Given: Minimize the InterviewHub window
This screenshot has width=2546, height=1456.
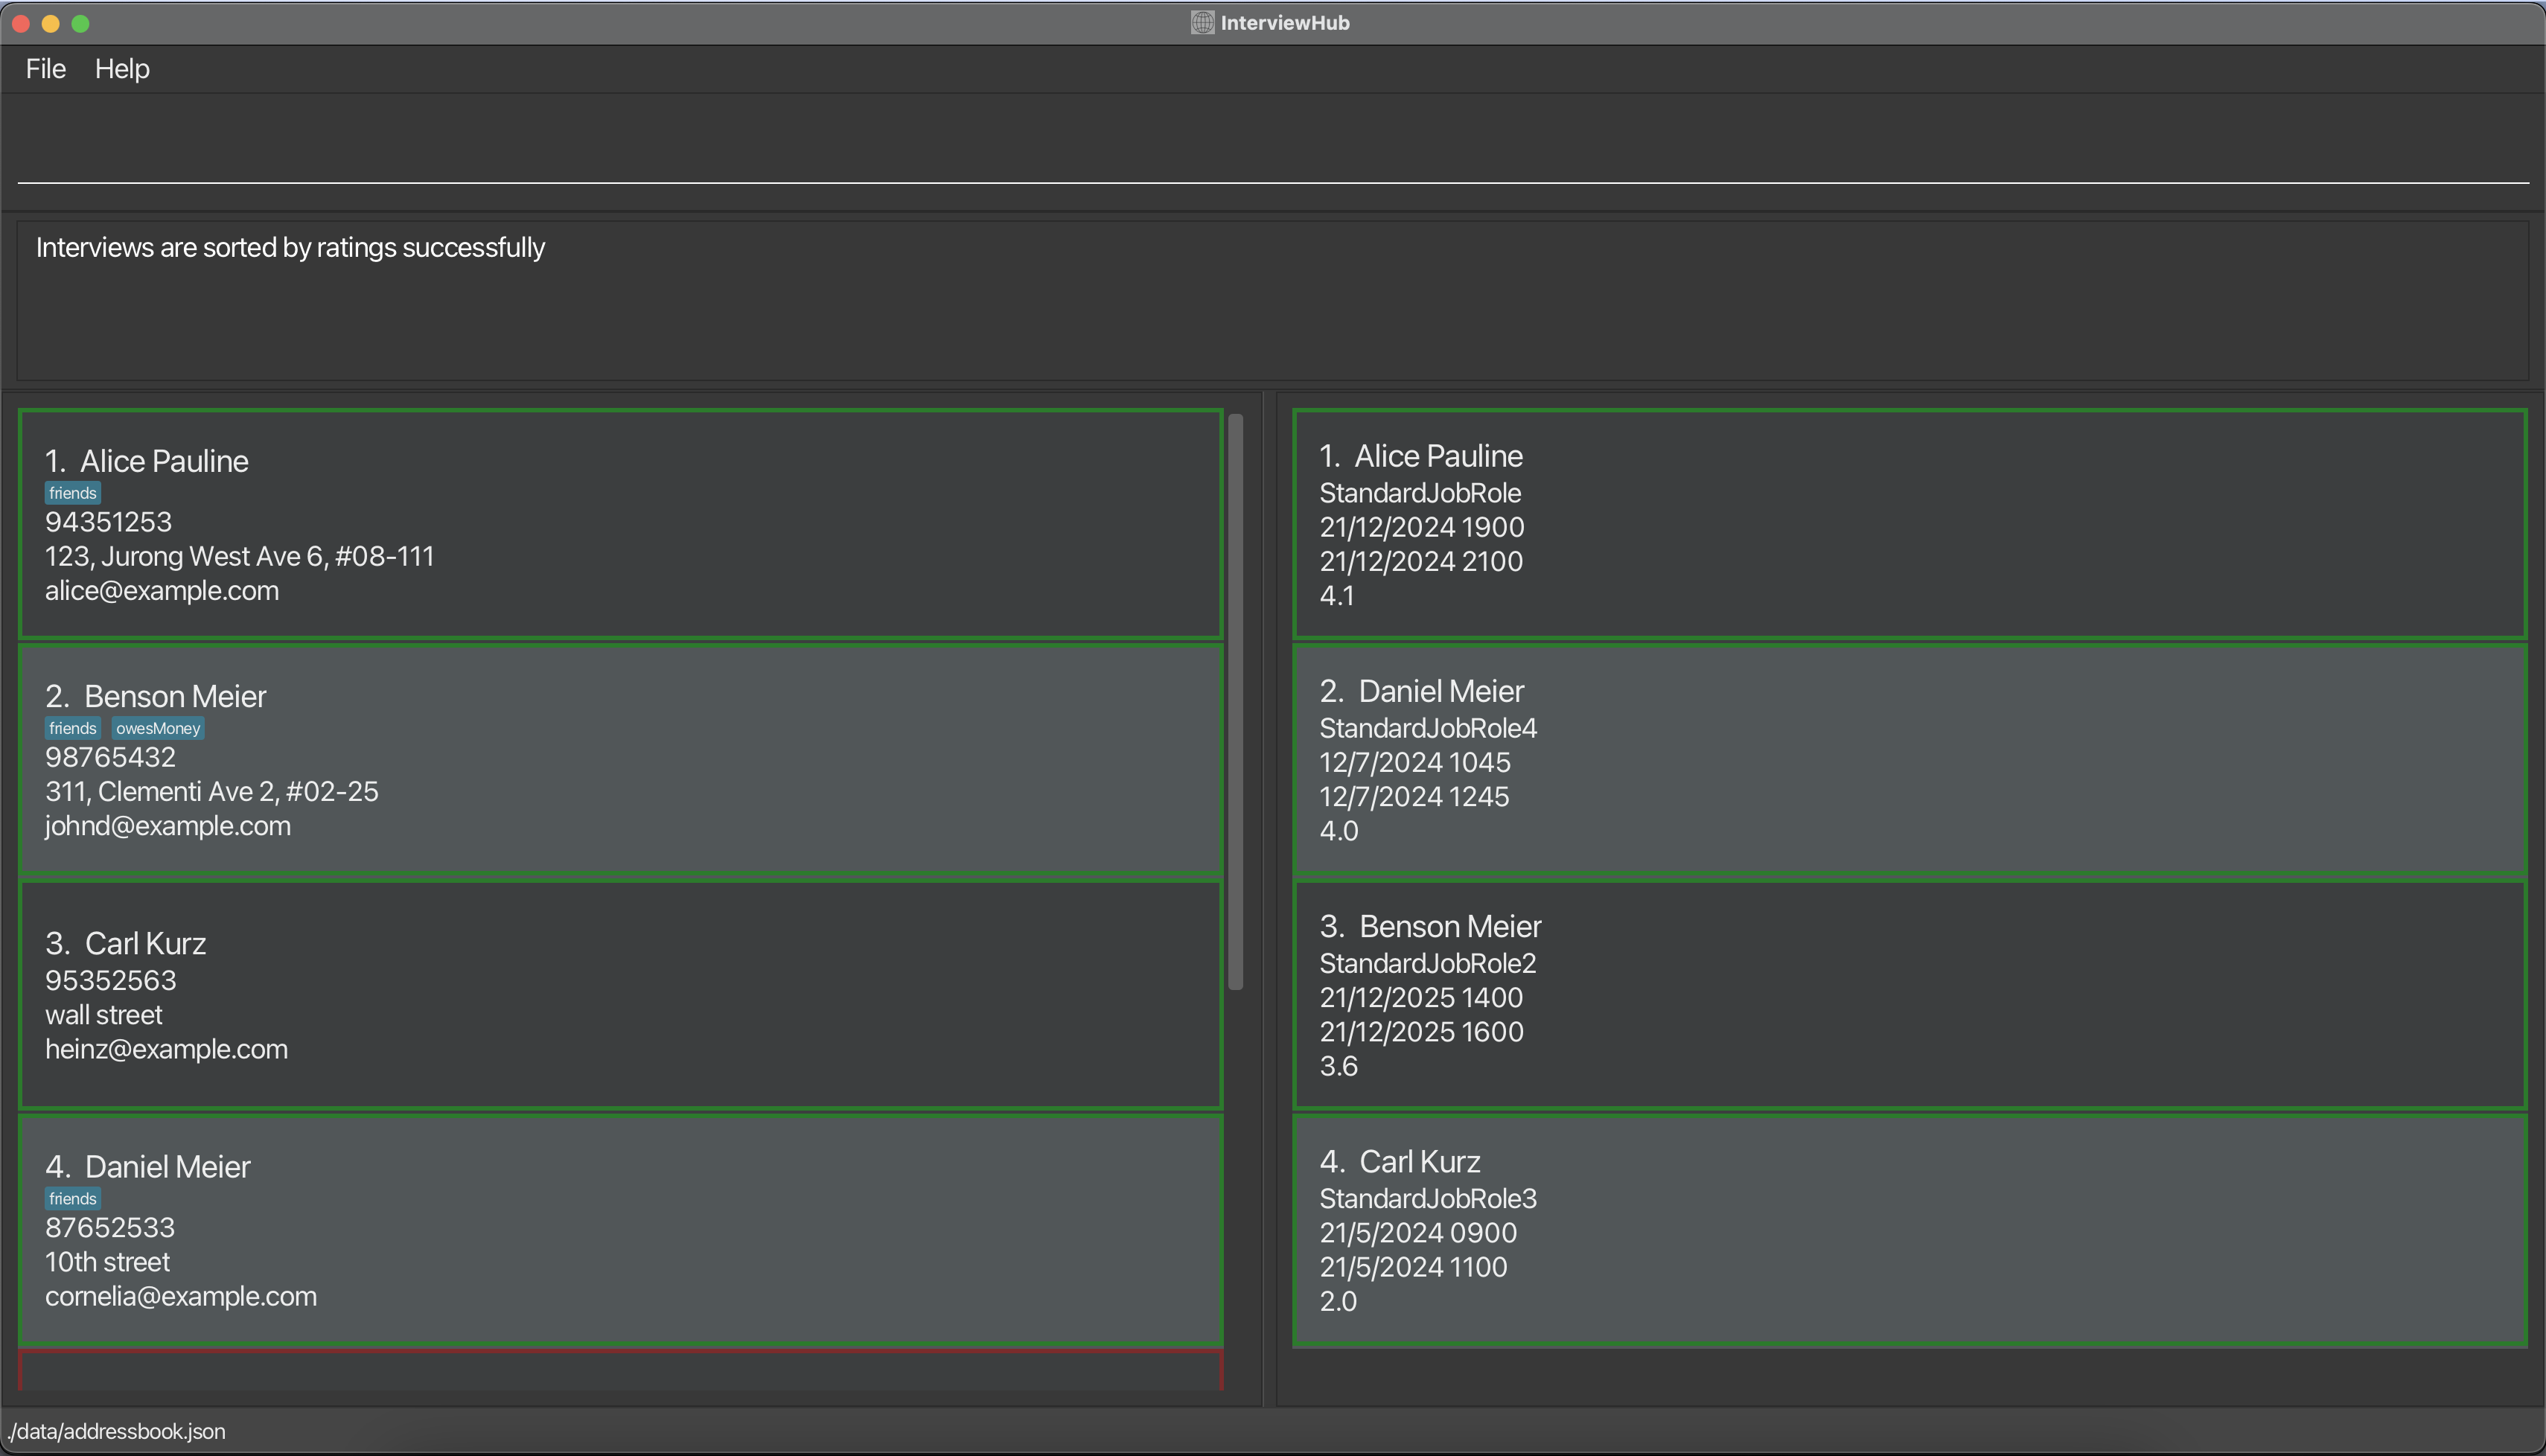Looking at the screenshot, I should [x=51, y=23].
